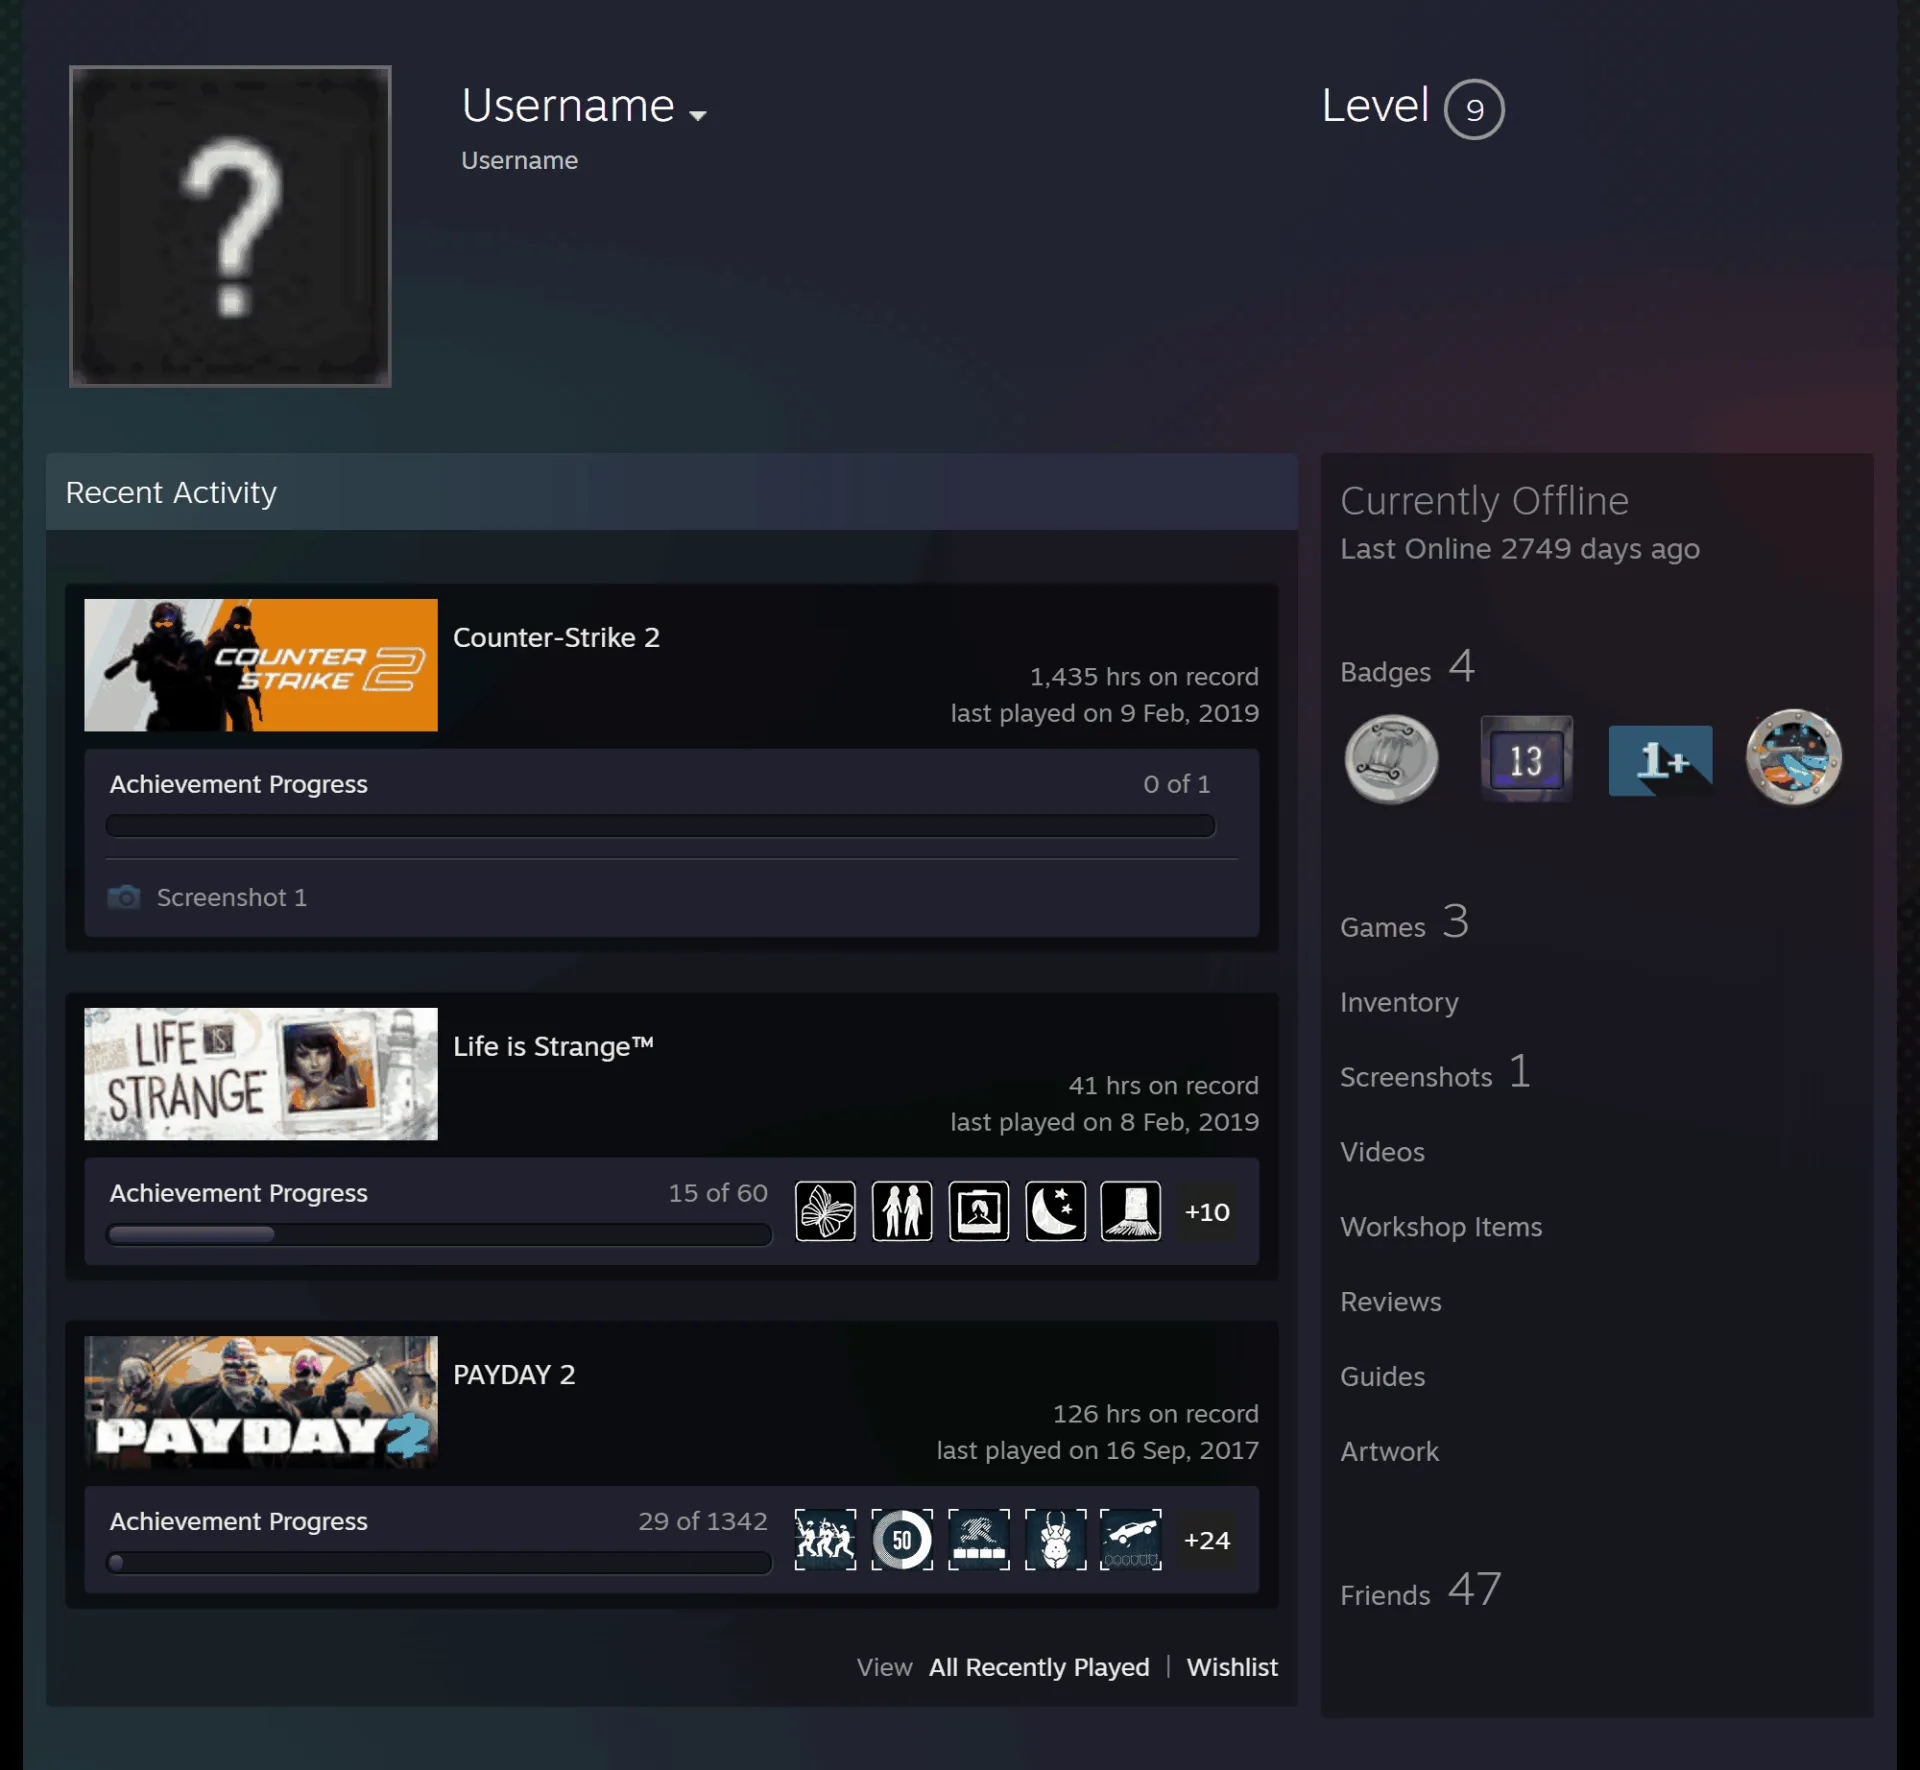View All Recently Played games
The image size is (1920, 1770).
[1039, 1667]
